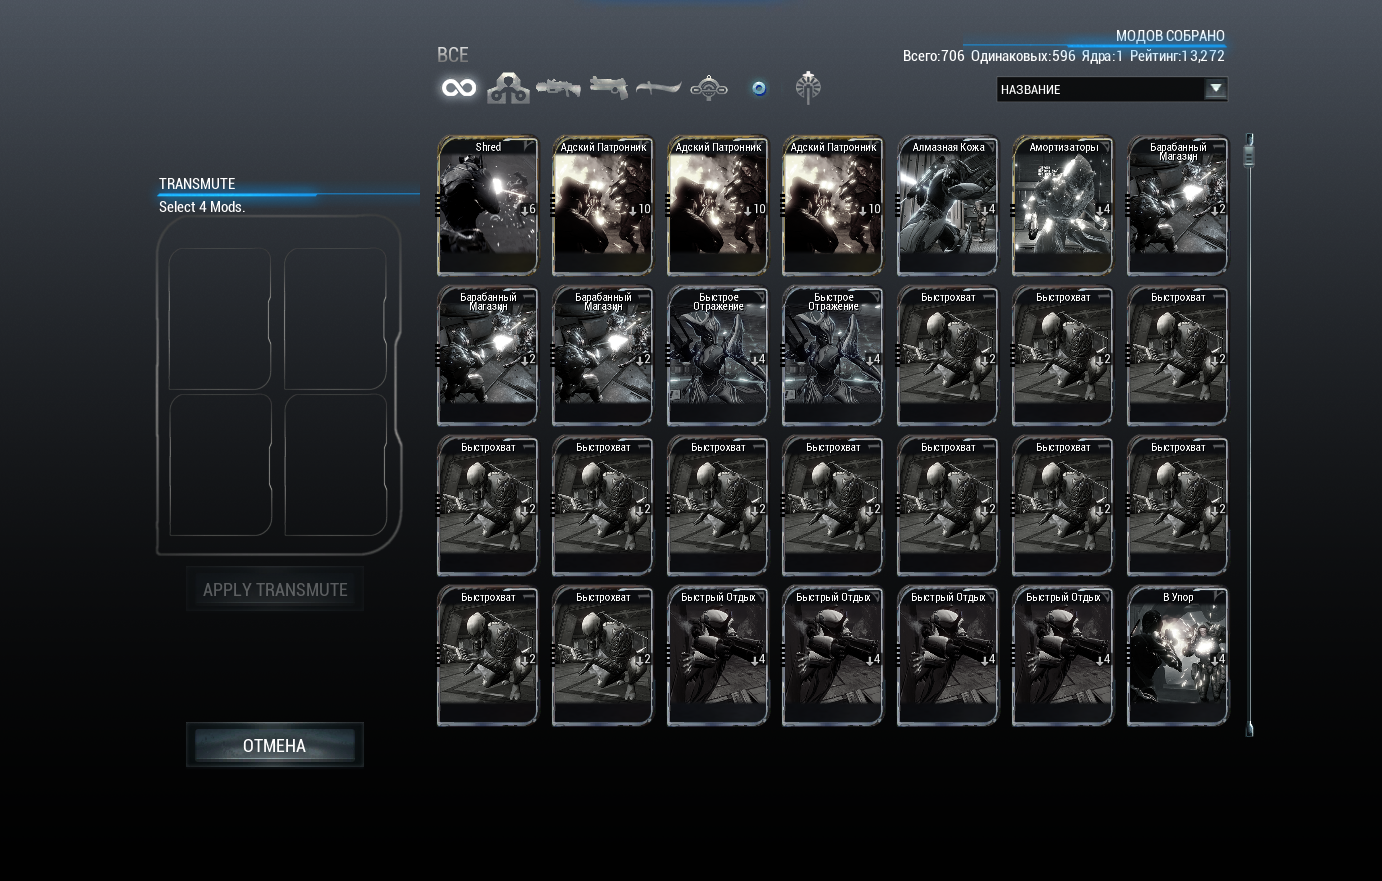This screenshot has height=881, width=1382.
Task: Select the В Упор mod card
Action: click(x=1178, y=656)
